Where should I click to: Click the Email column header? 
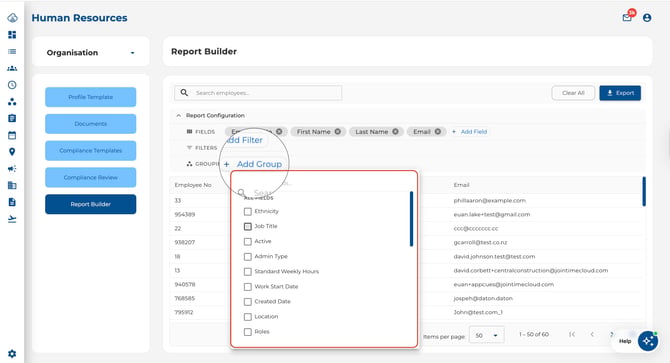461,185
